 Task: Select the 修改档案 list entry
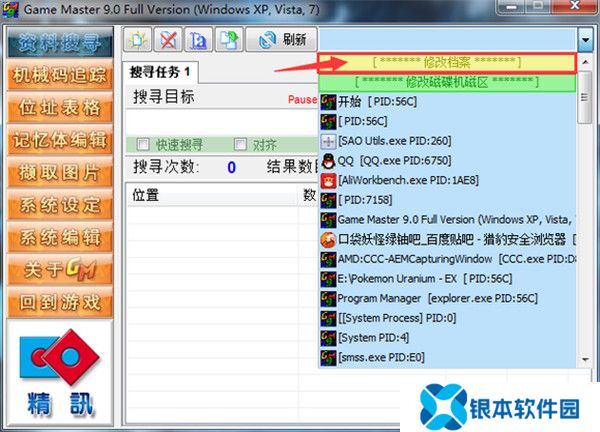pyautogui.click(x=447, y=63)
